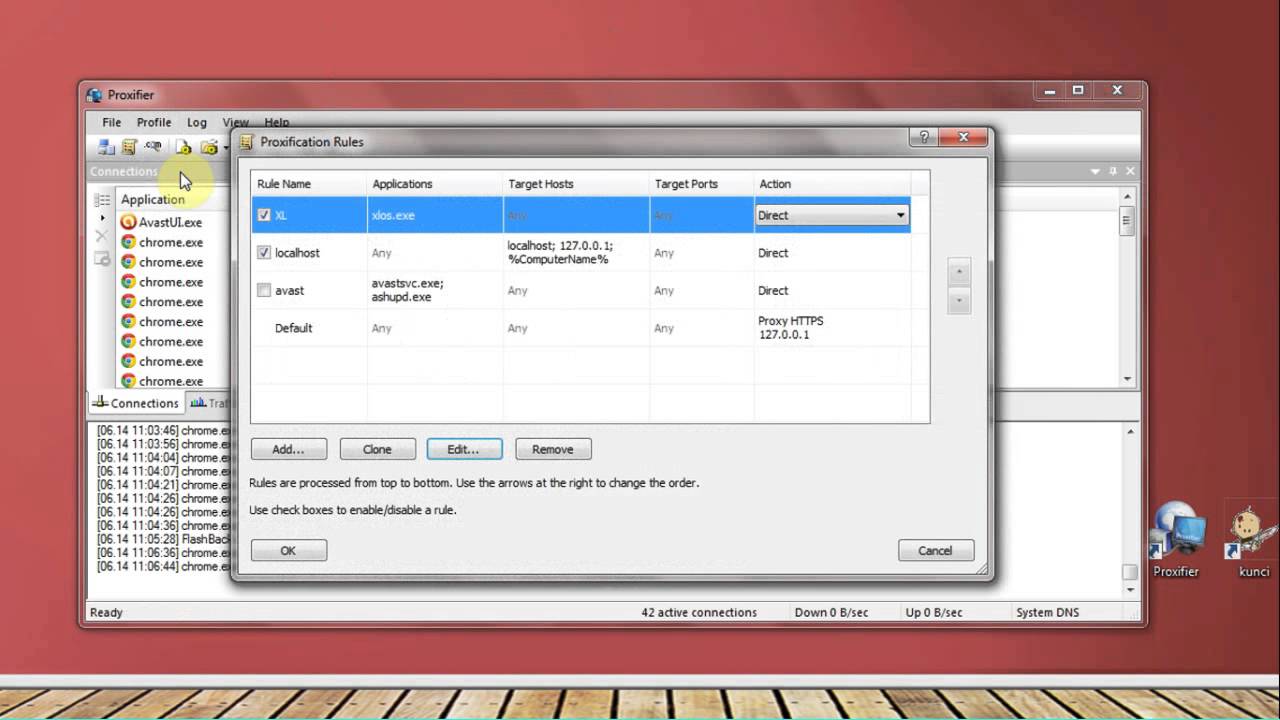Screen dimensions: 1280x720
Task: Click log panel scrollbar down arrow
Action: (1130, 590)
